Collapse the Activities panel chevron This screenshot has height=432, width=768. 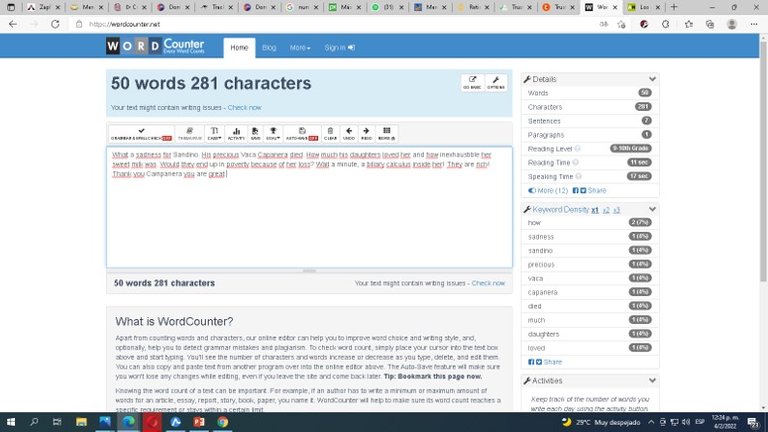[652, 381]
